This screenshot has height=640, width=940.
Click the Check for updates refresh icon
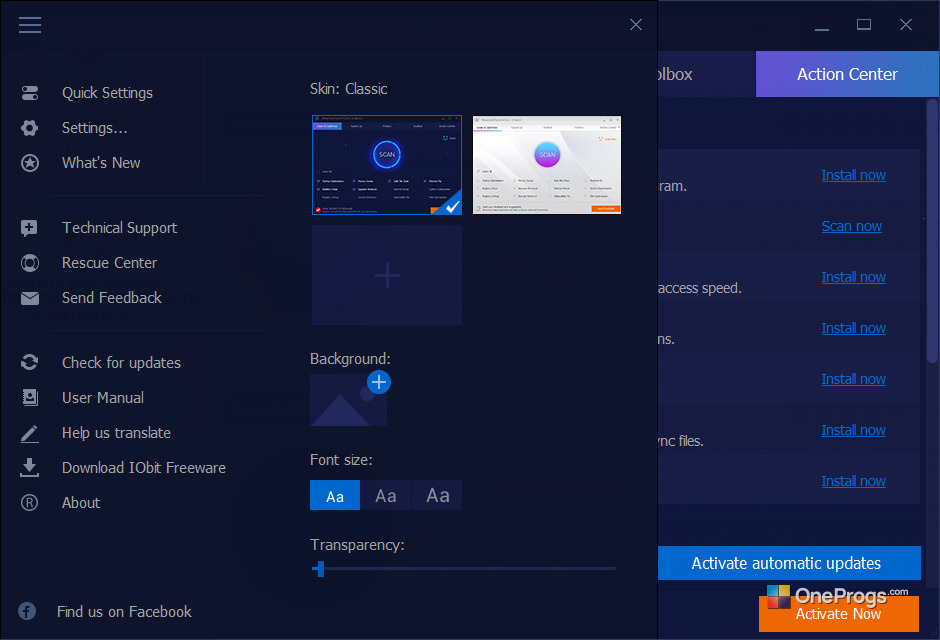pos(29,362)
